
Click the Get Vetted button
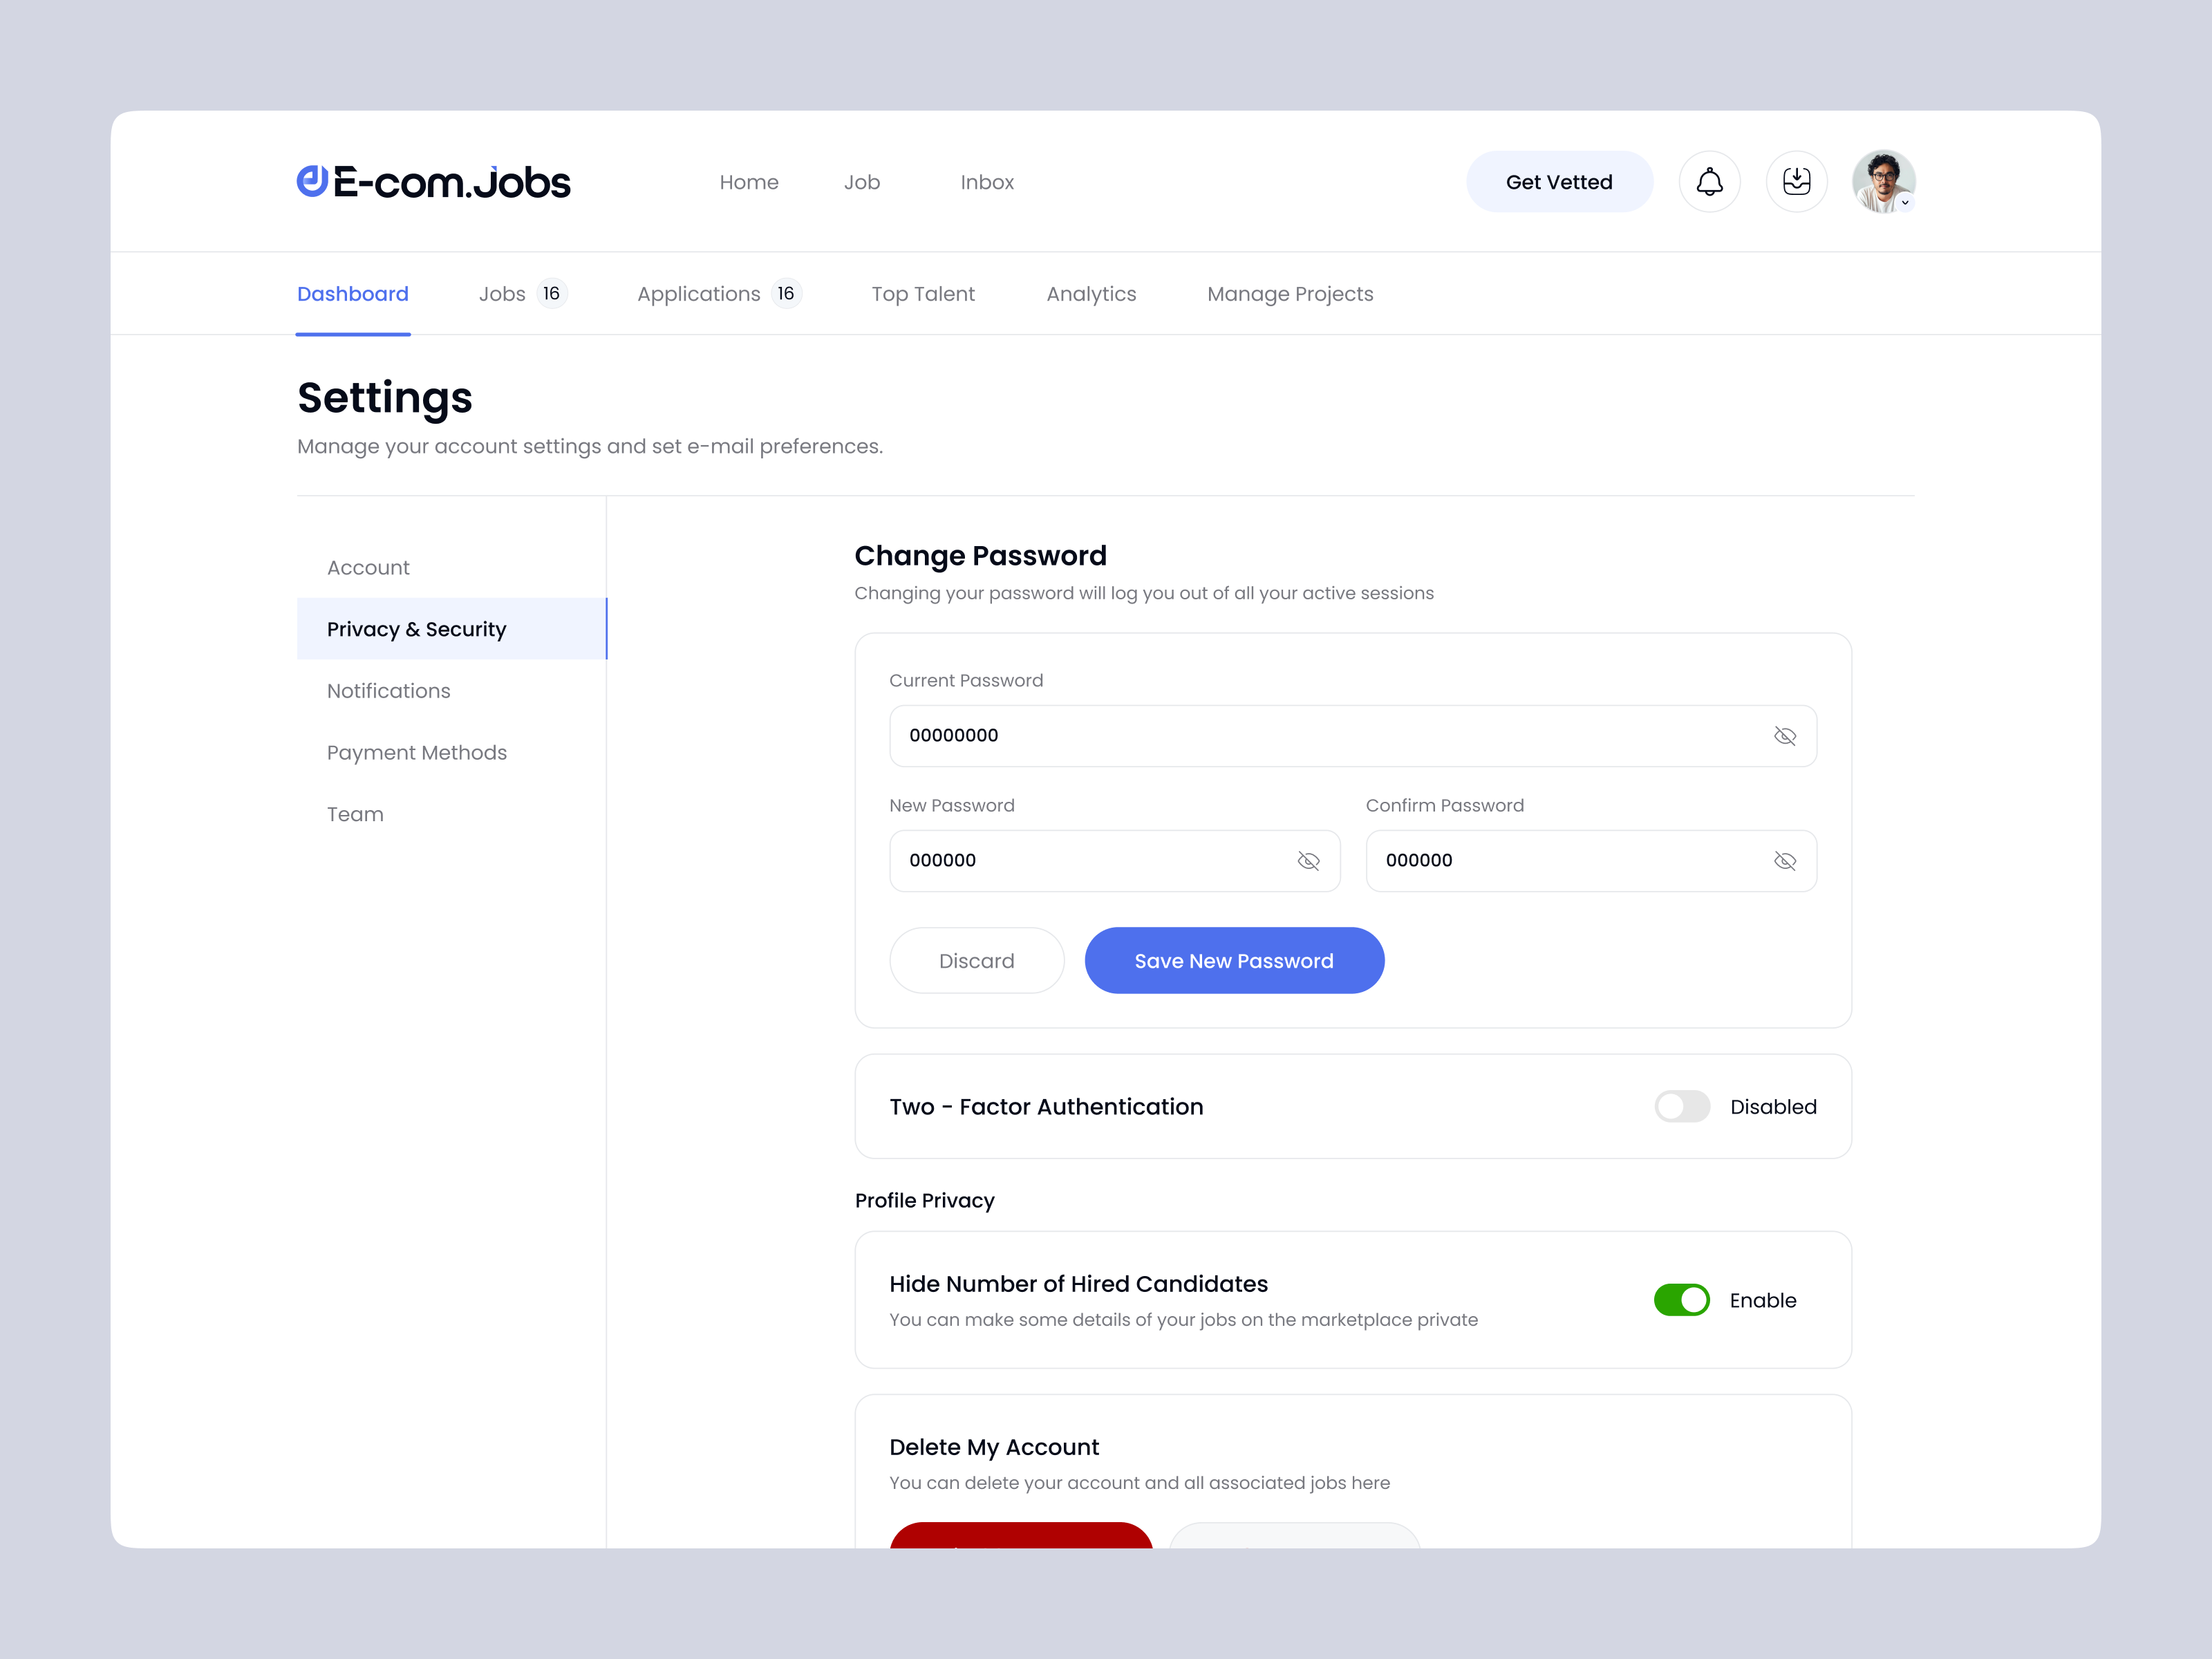click(1558, 182)
